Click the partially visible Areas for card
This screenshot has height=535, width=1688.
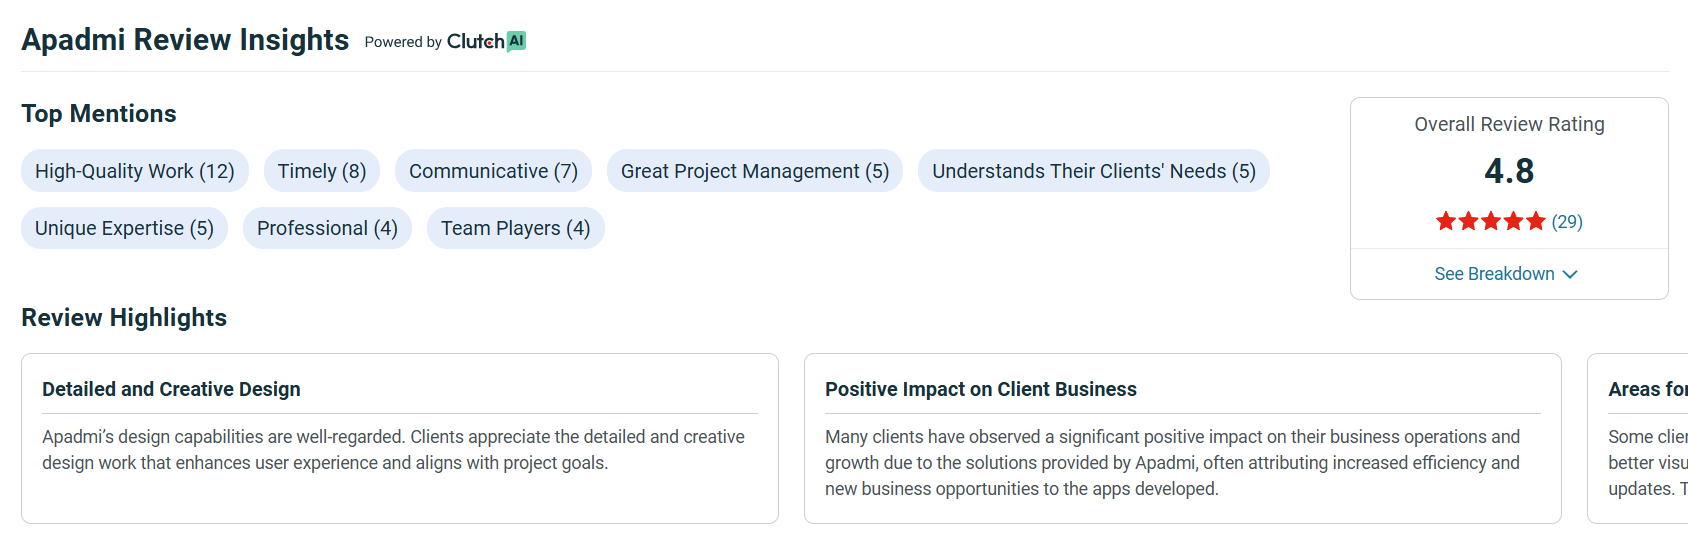[x=1640, y=438]
